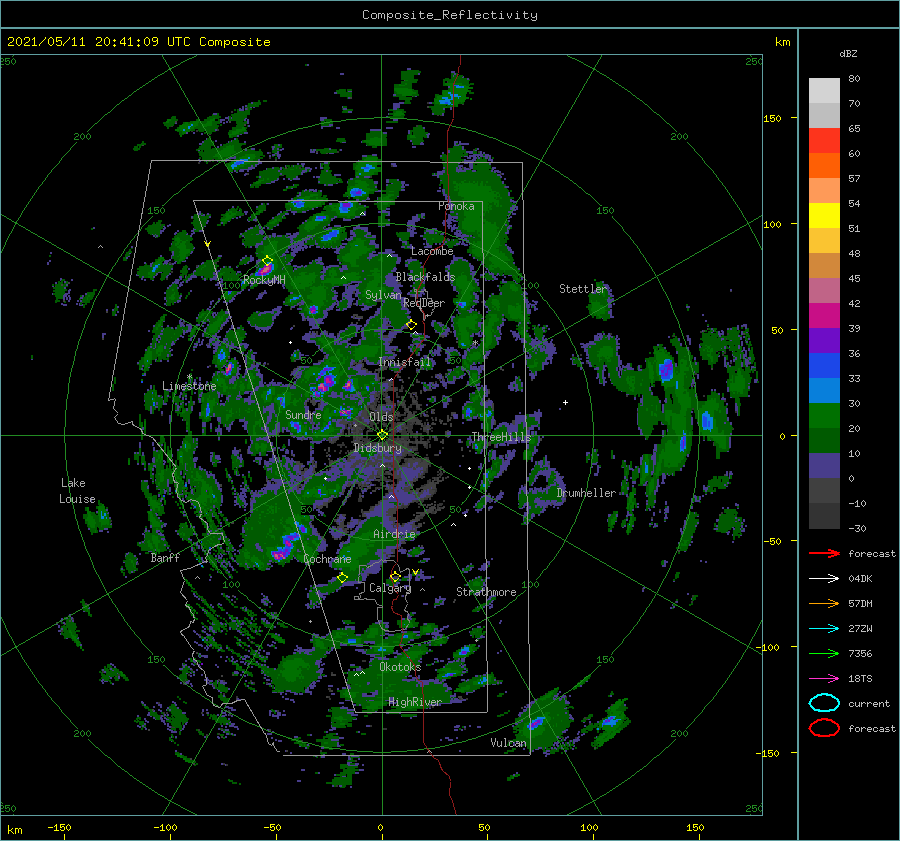Select the Lake Louise label
This screenshot has width=900, height=841.
(77, 491)
